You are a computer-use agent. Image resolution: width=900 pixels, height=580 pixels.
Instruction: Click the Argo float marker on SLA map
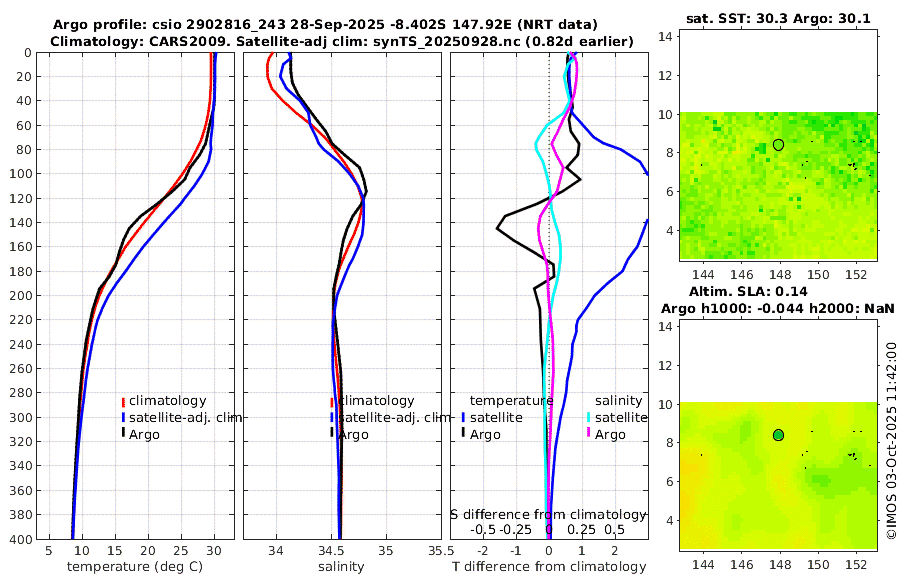click(778, 435)
